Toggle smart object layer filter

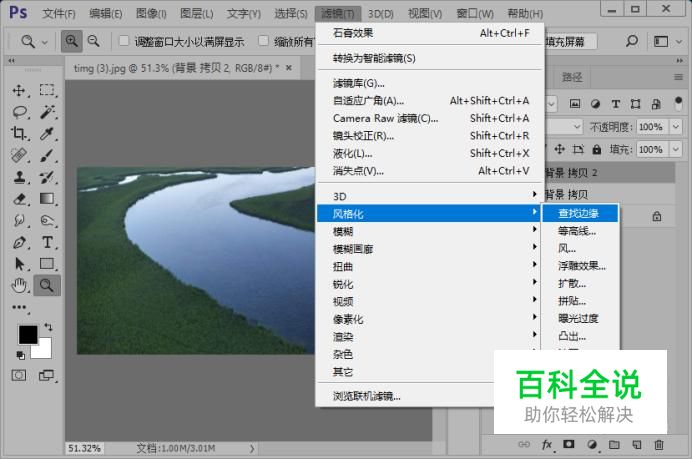pos(656,104)
